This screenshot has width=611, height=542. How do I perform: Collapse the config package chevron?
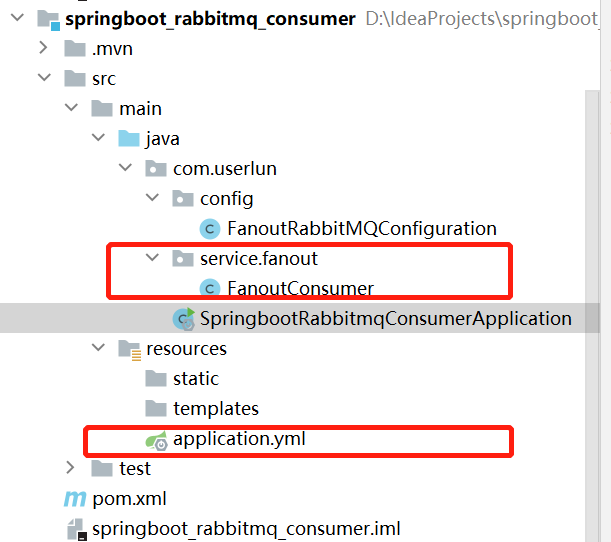[152, 197]
